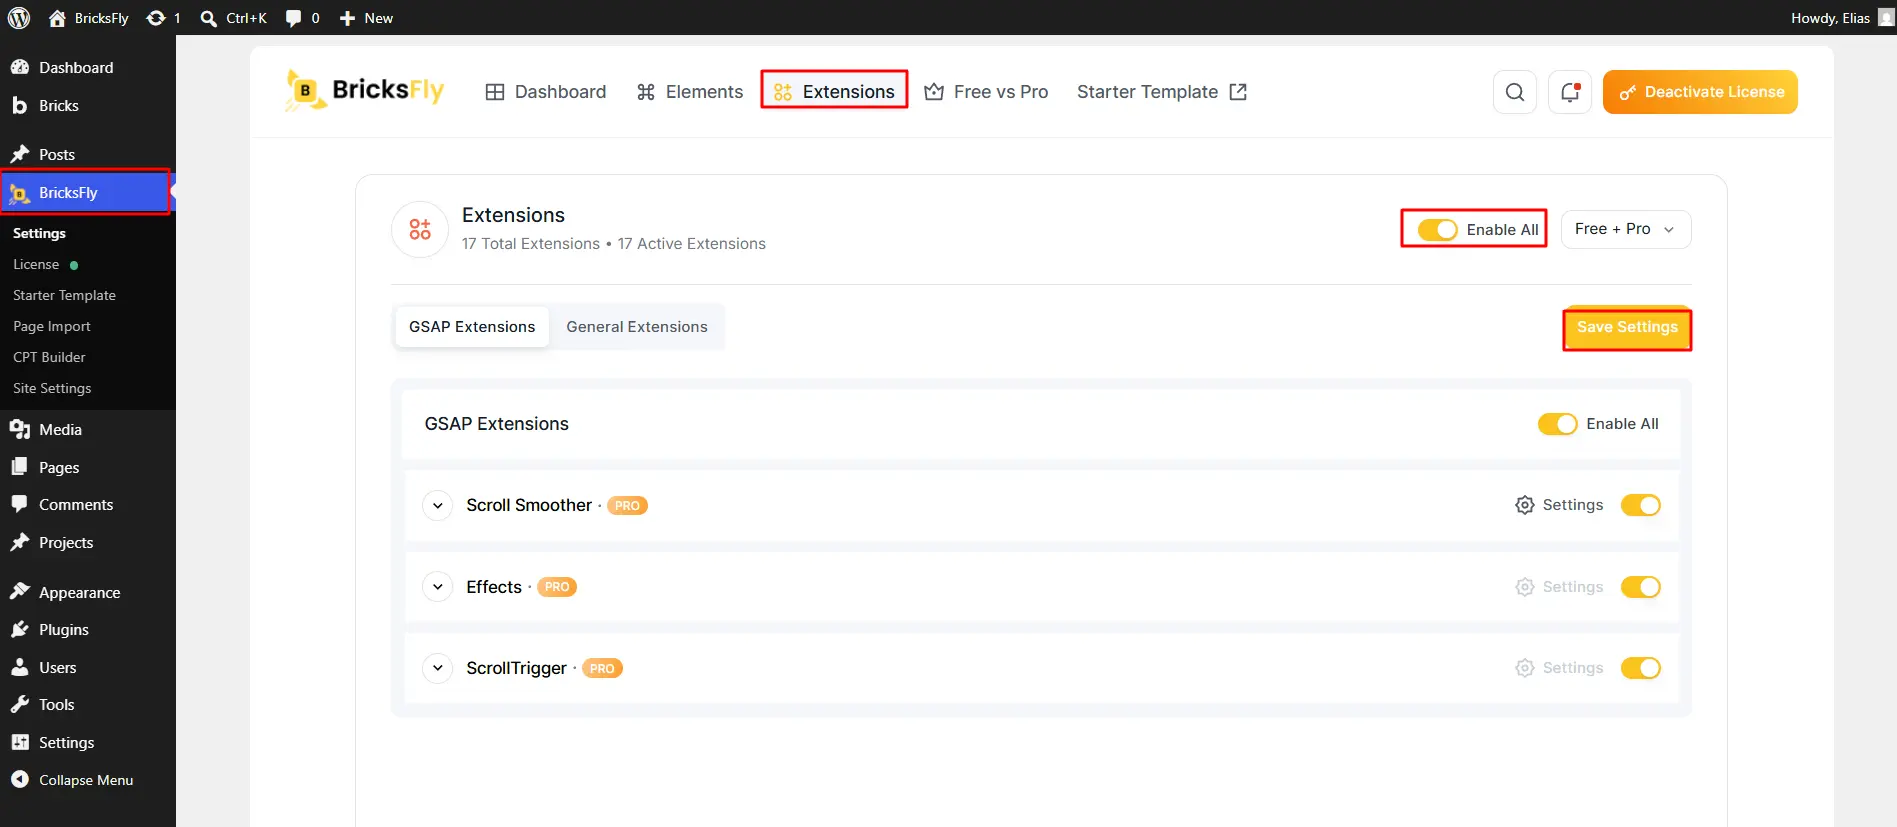The height and width of the screenshot is (827, 1897).
Task: Open the Elements tab in BricksFly header
Action: 690,92
